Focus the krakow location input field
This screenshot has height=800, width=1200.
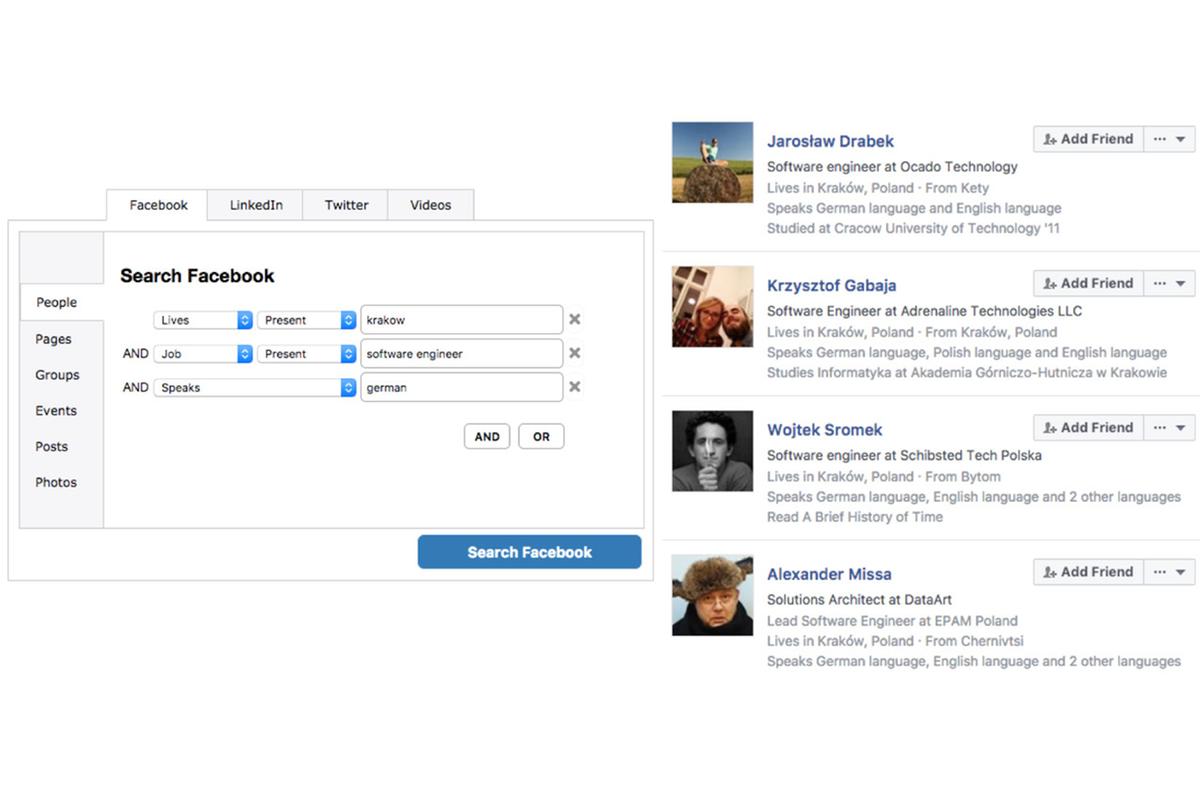461,320
